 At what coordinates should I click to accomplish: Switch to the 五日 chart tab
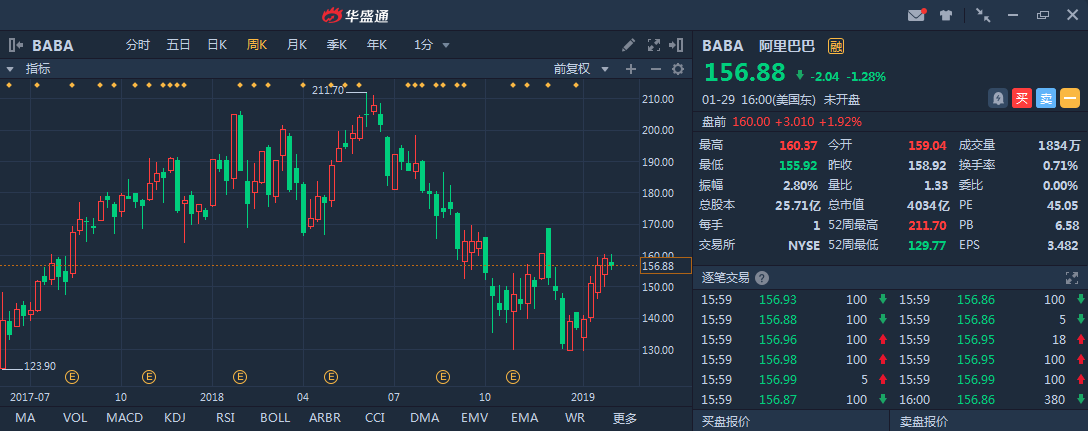(178, 45)
